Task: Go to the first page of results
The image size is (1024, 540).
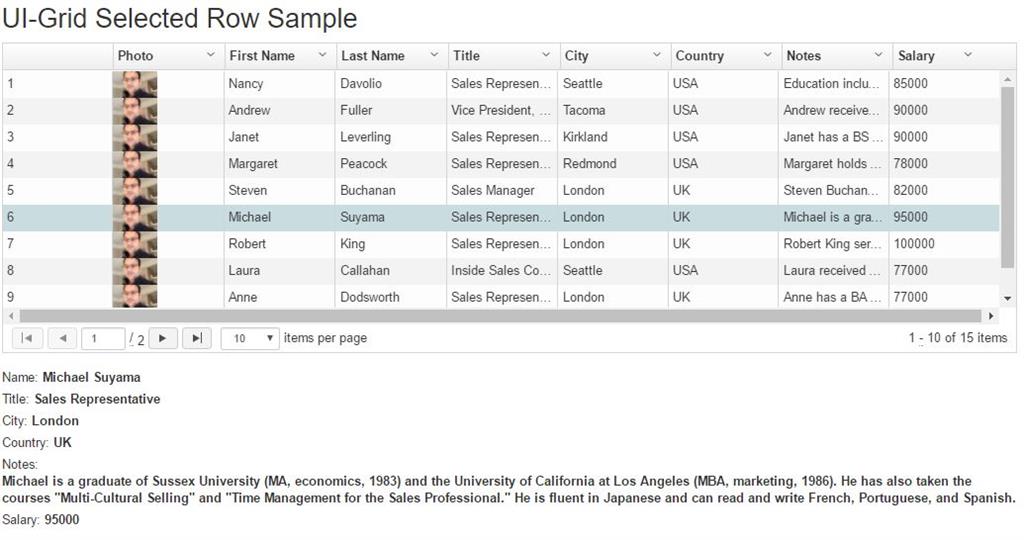Action: click(x=26, y=338)
